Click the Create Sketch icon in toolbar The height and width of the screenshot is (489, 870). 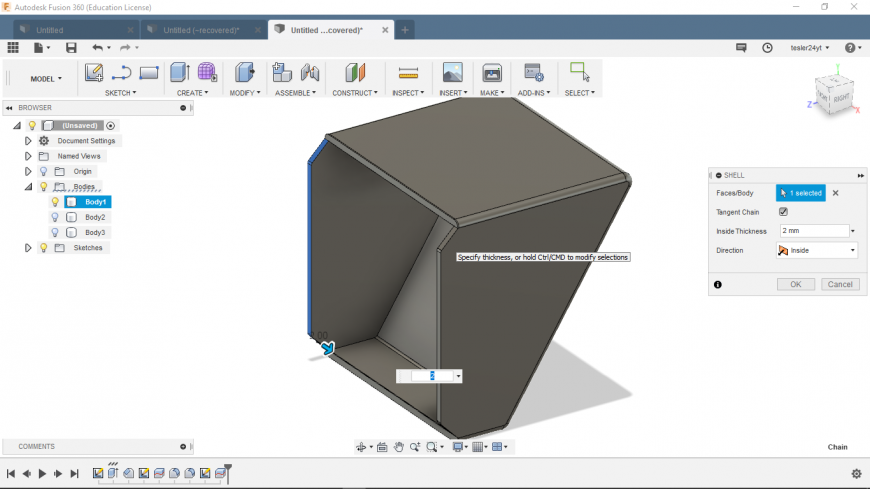click(x=94, y=73)
